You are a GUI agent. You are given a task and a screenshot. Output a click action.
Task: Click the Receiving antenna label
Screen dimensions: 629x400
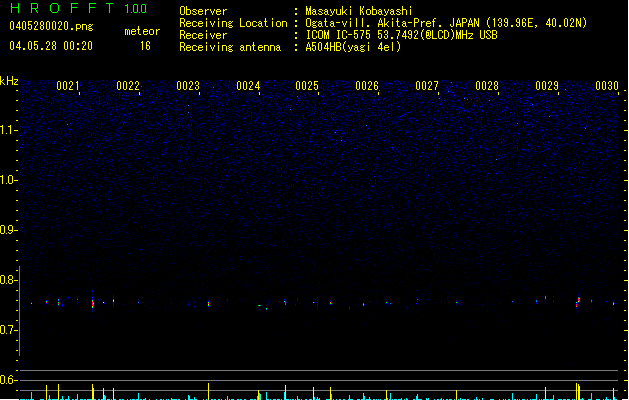click(230, 47)
